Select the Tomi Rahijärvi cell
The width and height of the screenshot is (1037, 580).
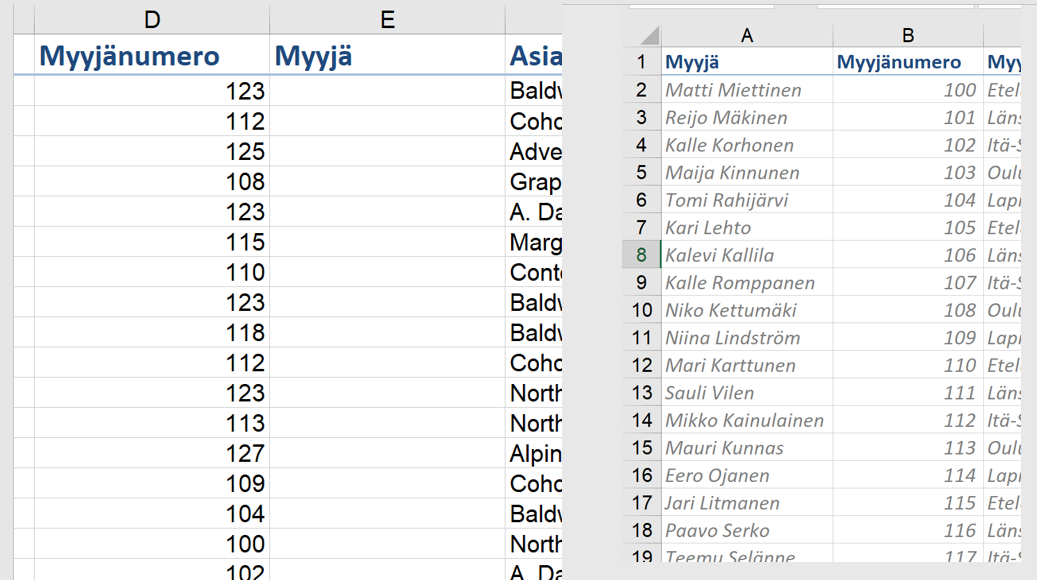tap(746, 200)
